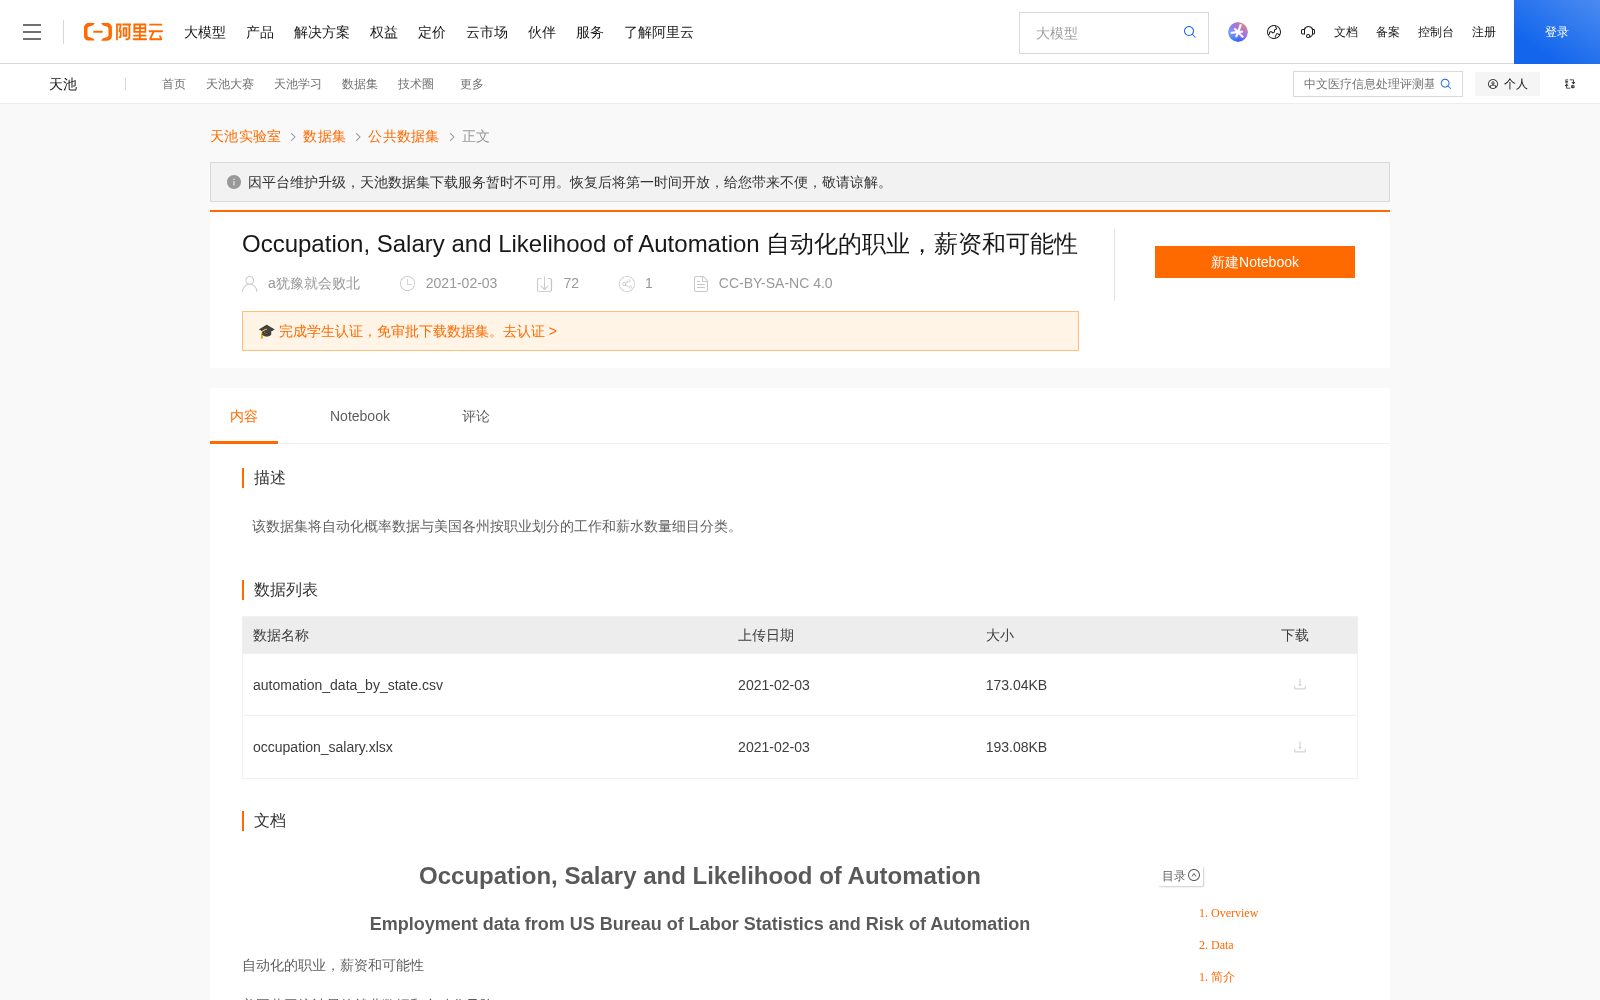Open 天池大赛 nav item
The width and height of the screenshot is (1600, 1000).
pos(230,84)
